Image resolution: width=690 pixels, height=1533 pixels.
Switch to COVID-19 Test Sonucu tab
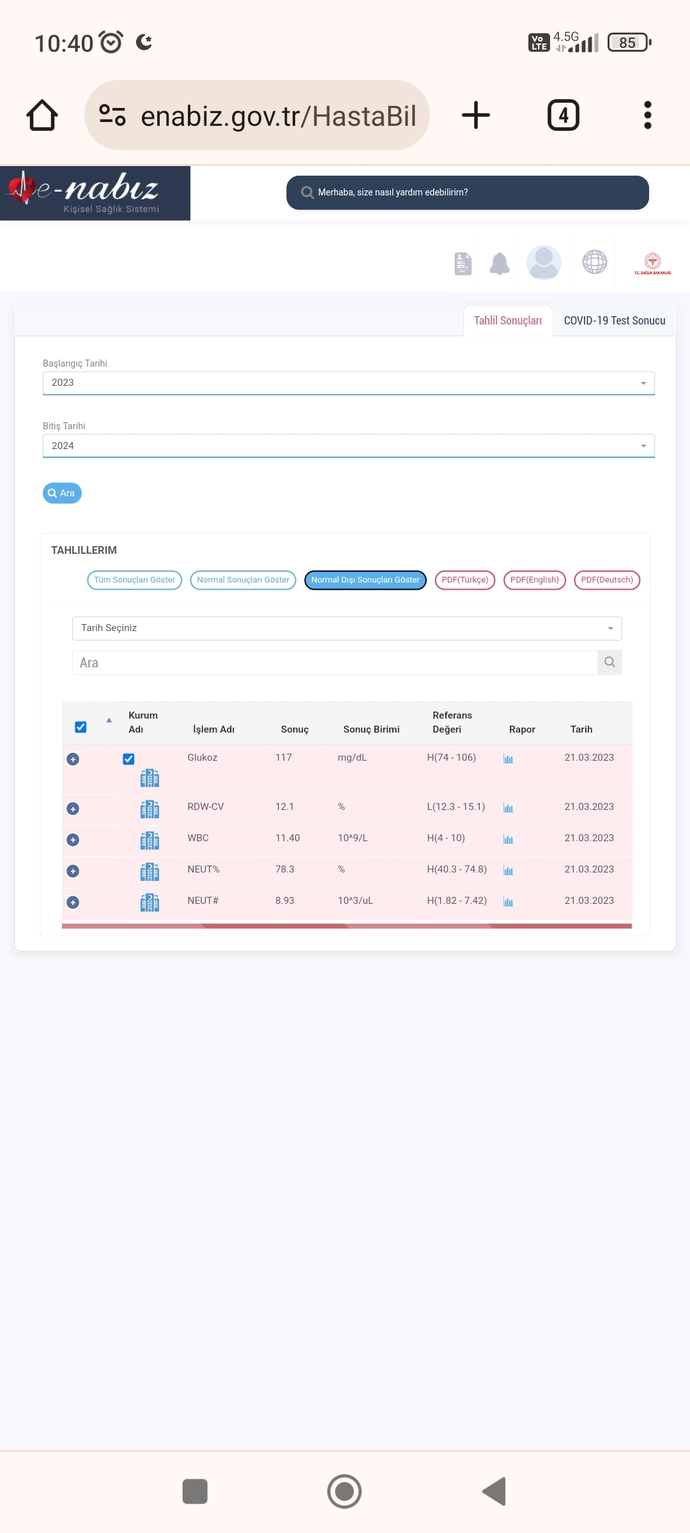[614, 321]
